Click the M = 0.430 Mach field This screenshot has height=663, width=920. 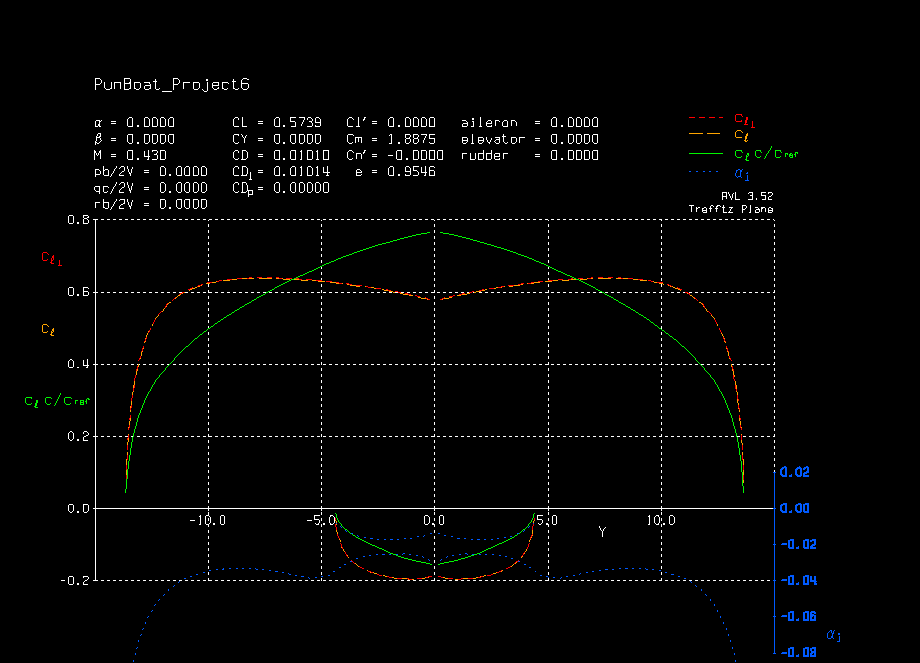tap(132, 155)
